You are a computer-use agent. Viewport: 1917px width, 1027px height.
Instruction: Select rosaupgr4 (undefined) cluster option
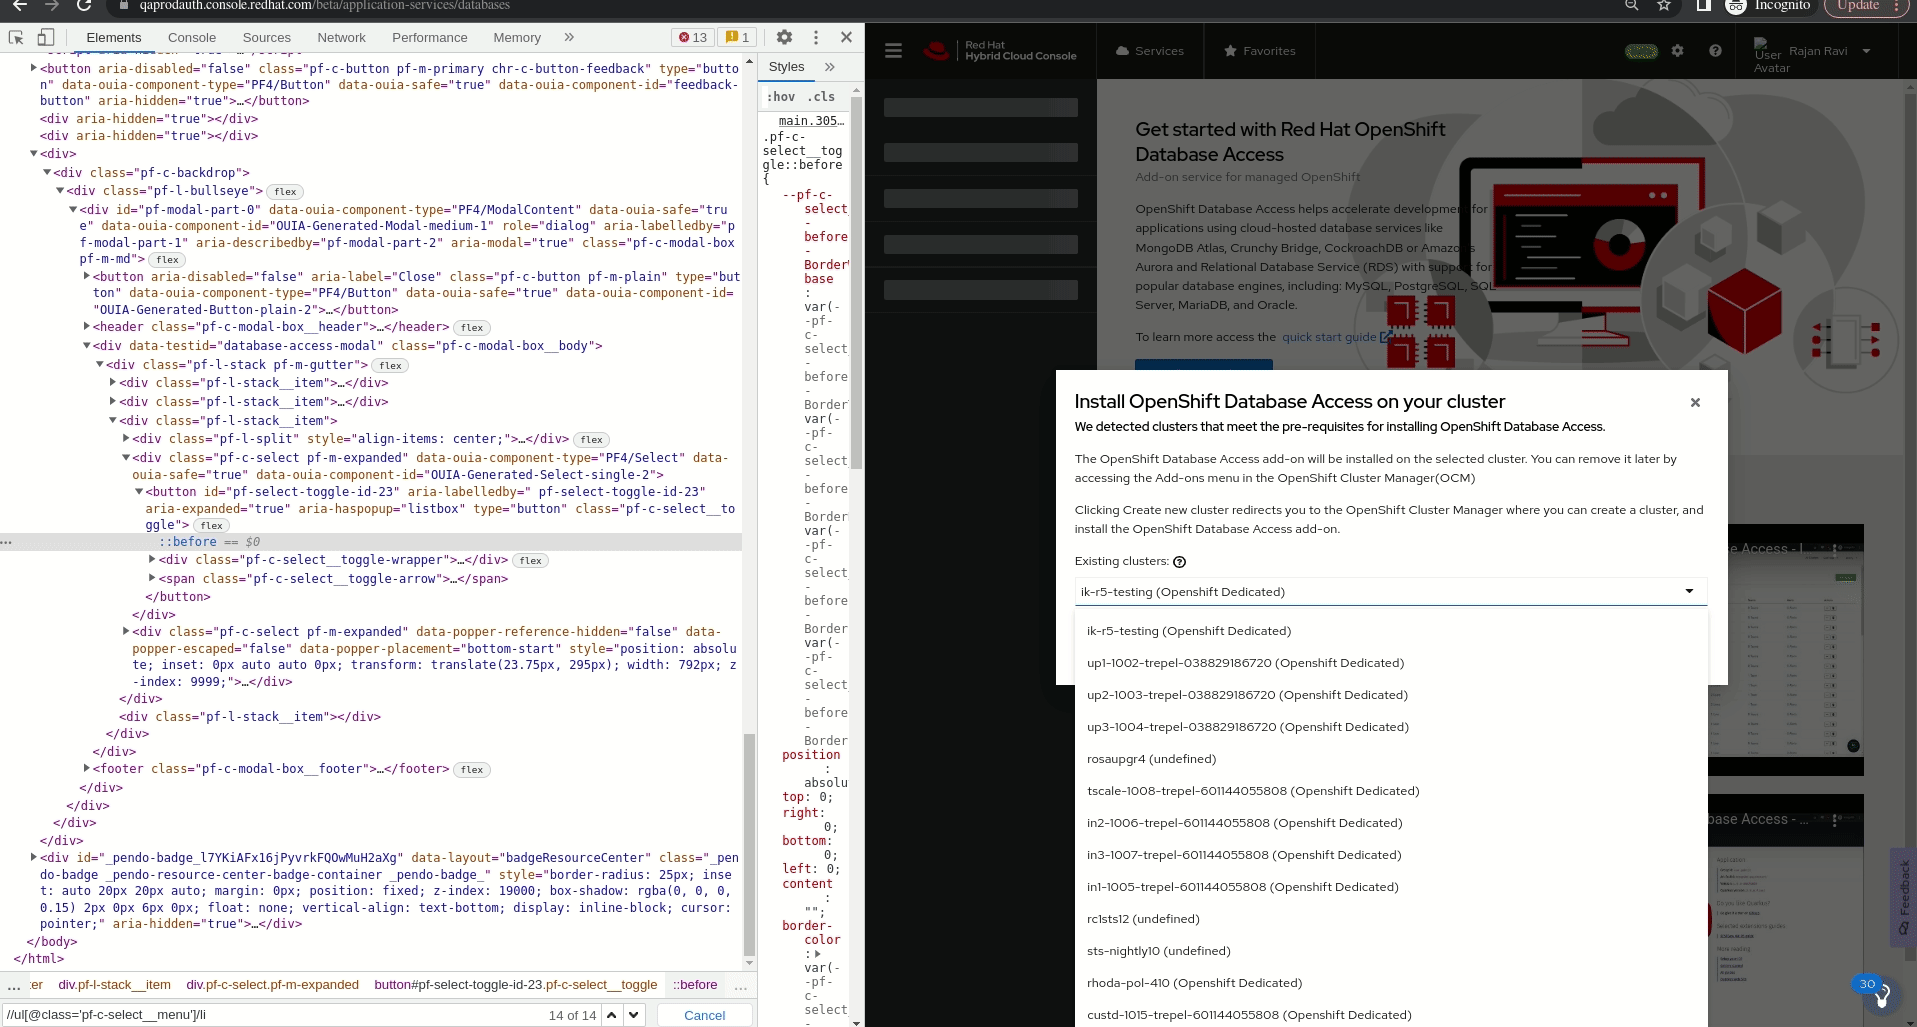coord(1391,759)
